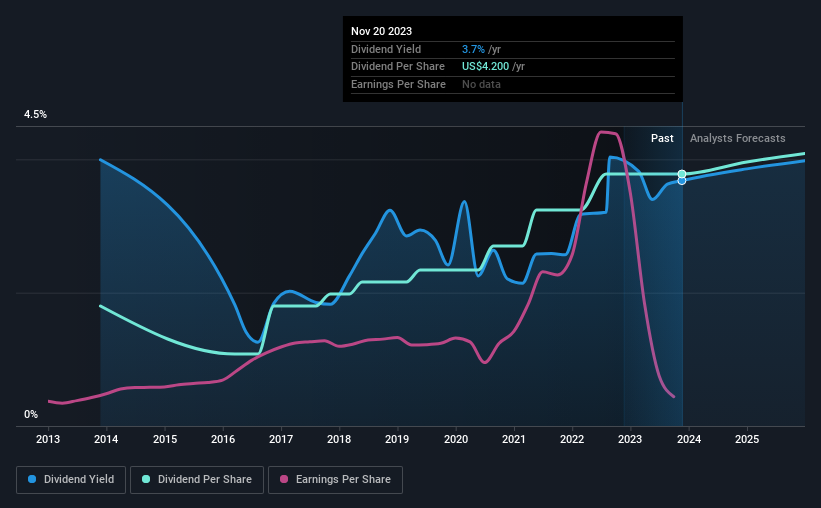Select the 2025 label on the time axis

point(747,439)
